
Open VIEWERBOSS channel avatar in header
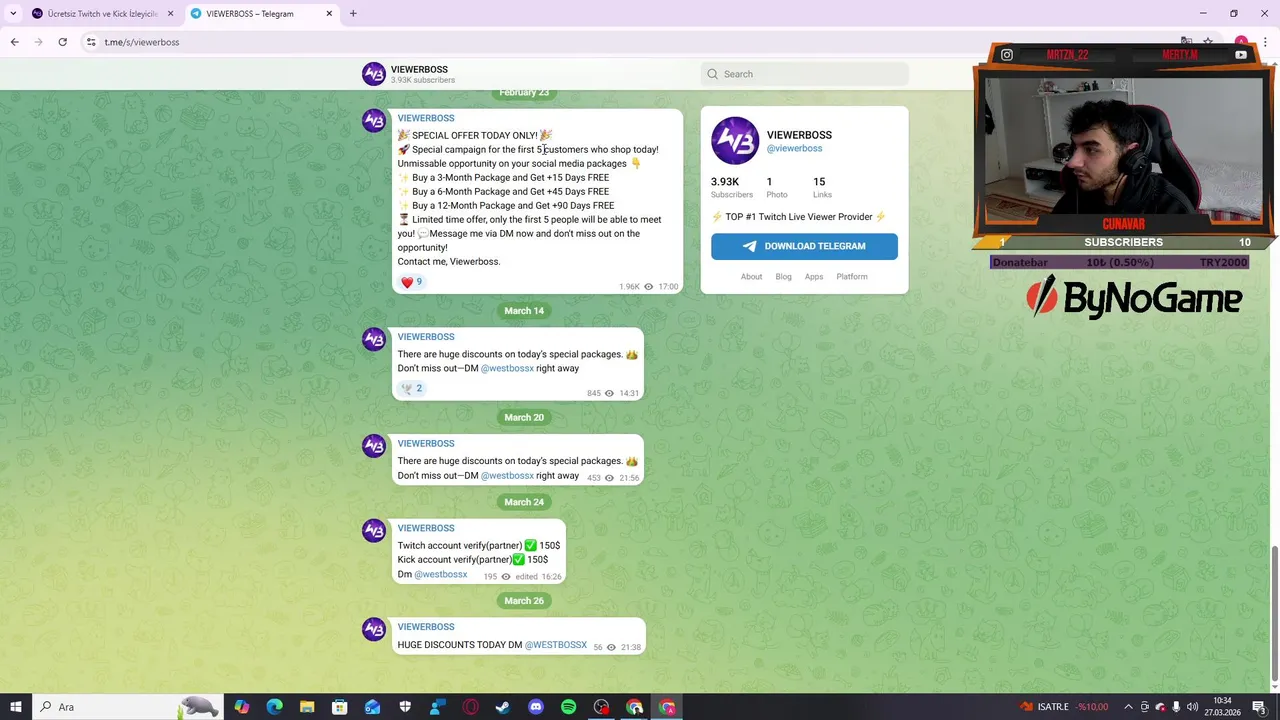374,74
